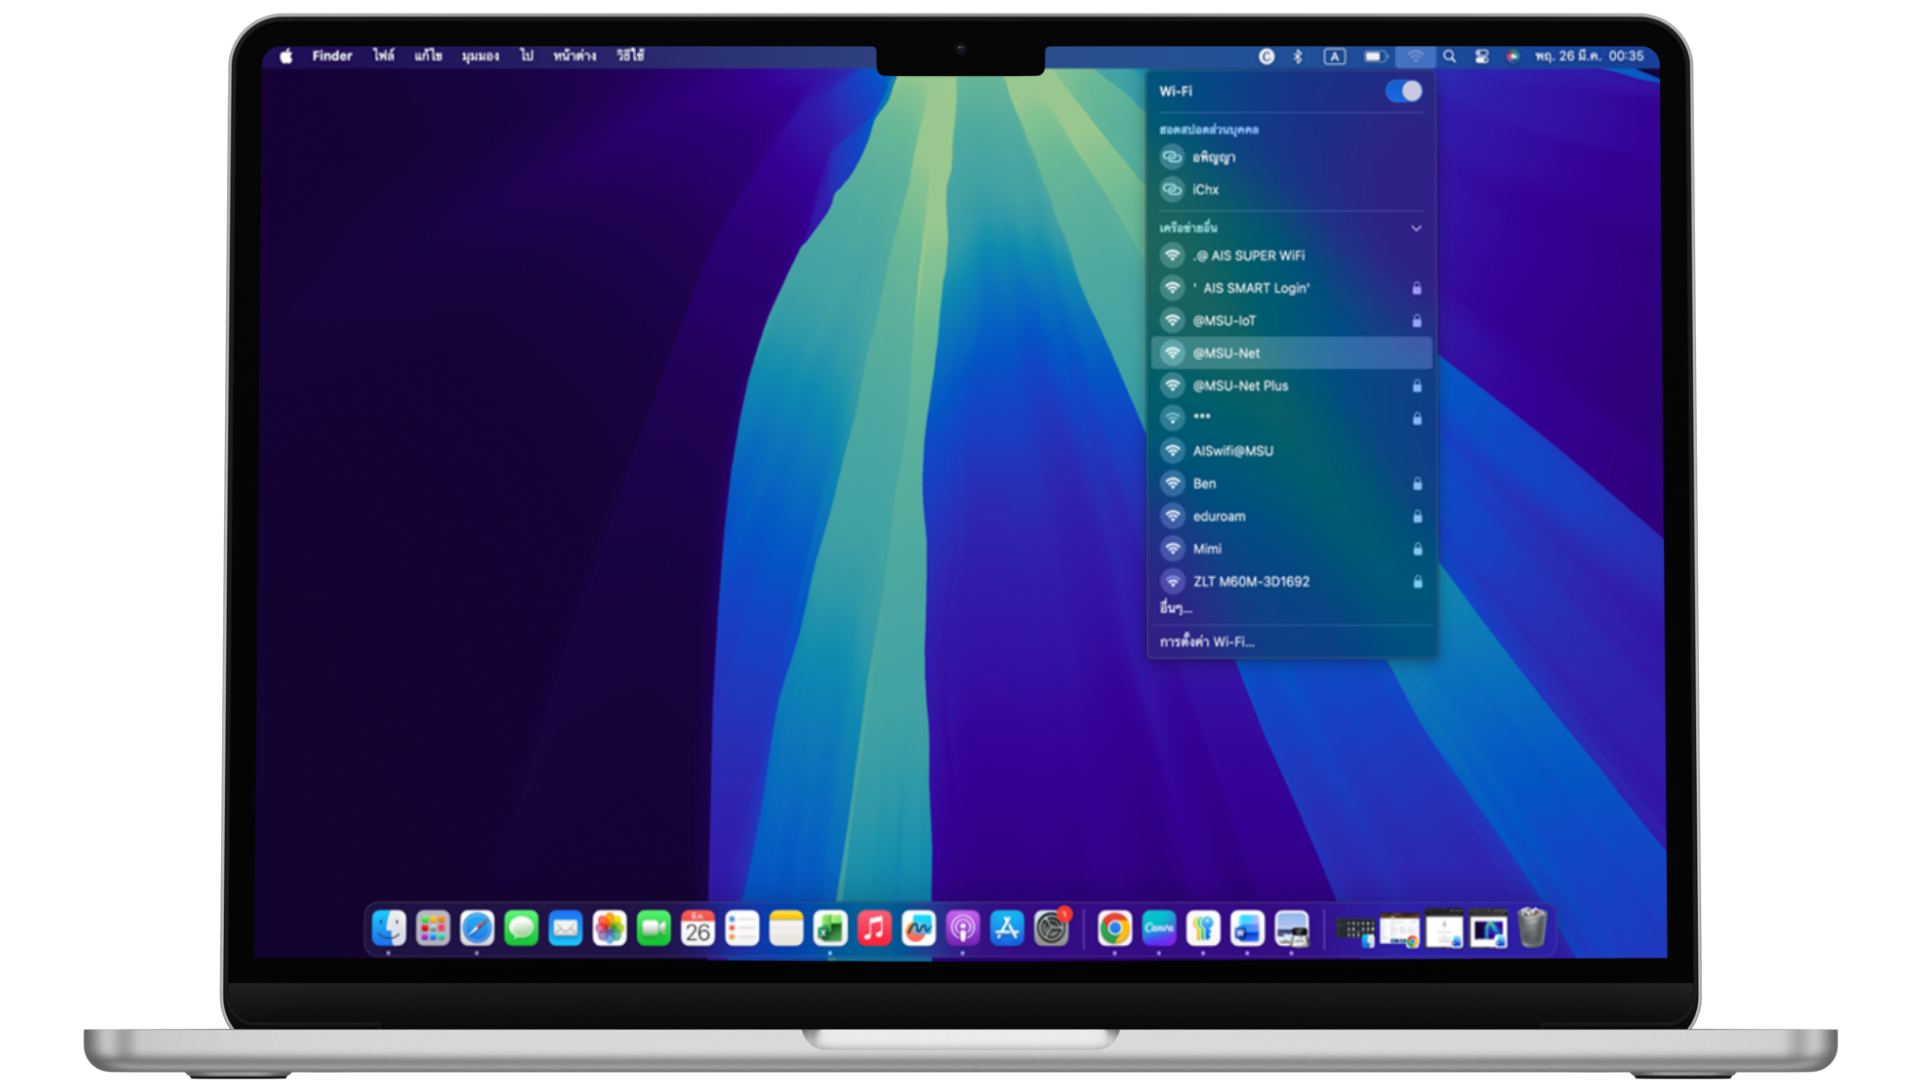Viewport: 1920px width, 1080px height.
Task: Connect to the อดิญญา personal hotspot
Action: point(1291,157)
